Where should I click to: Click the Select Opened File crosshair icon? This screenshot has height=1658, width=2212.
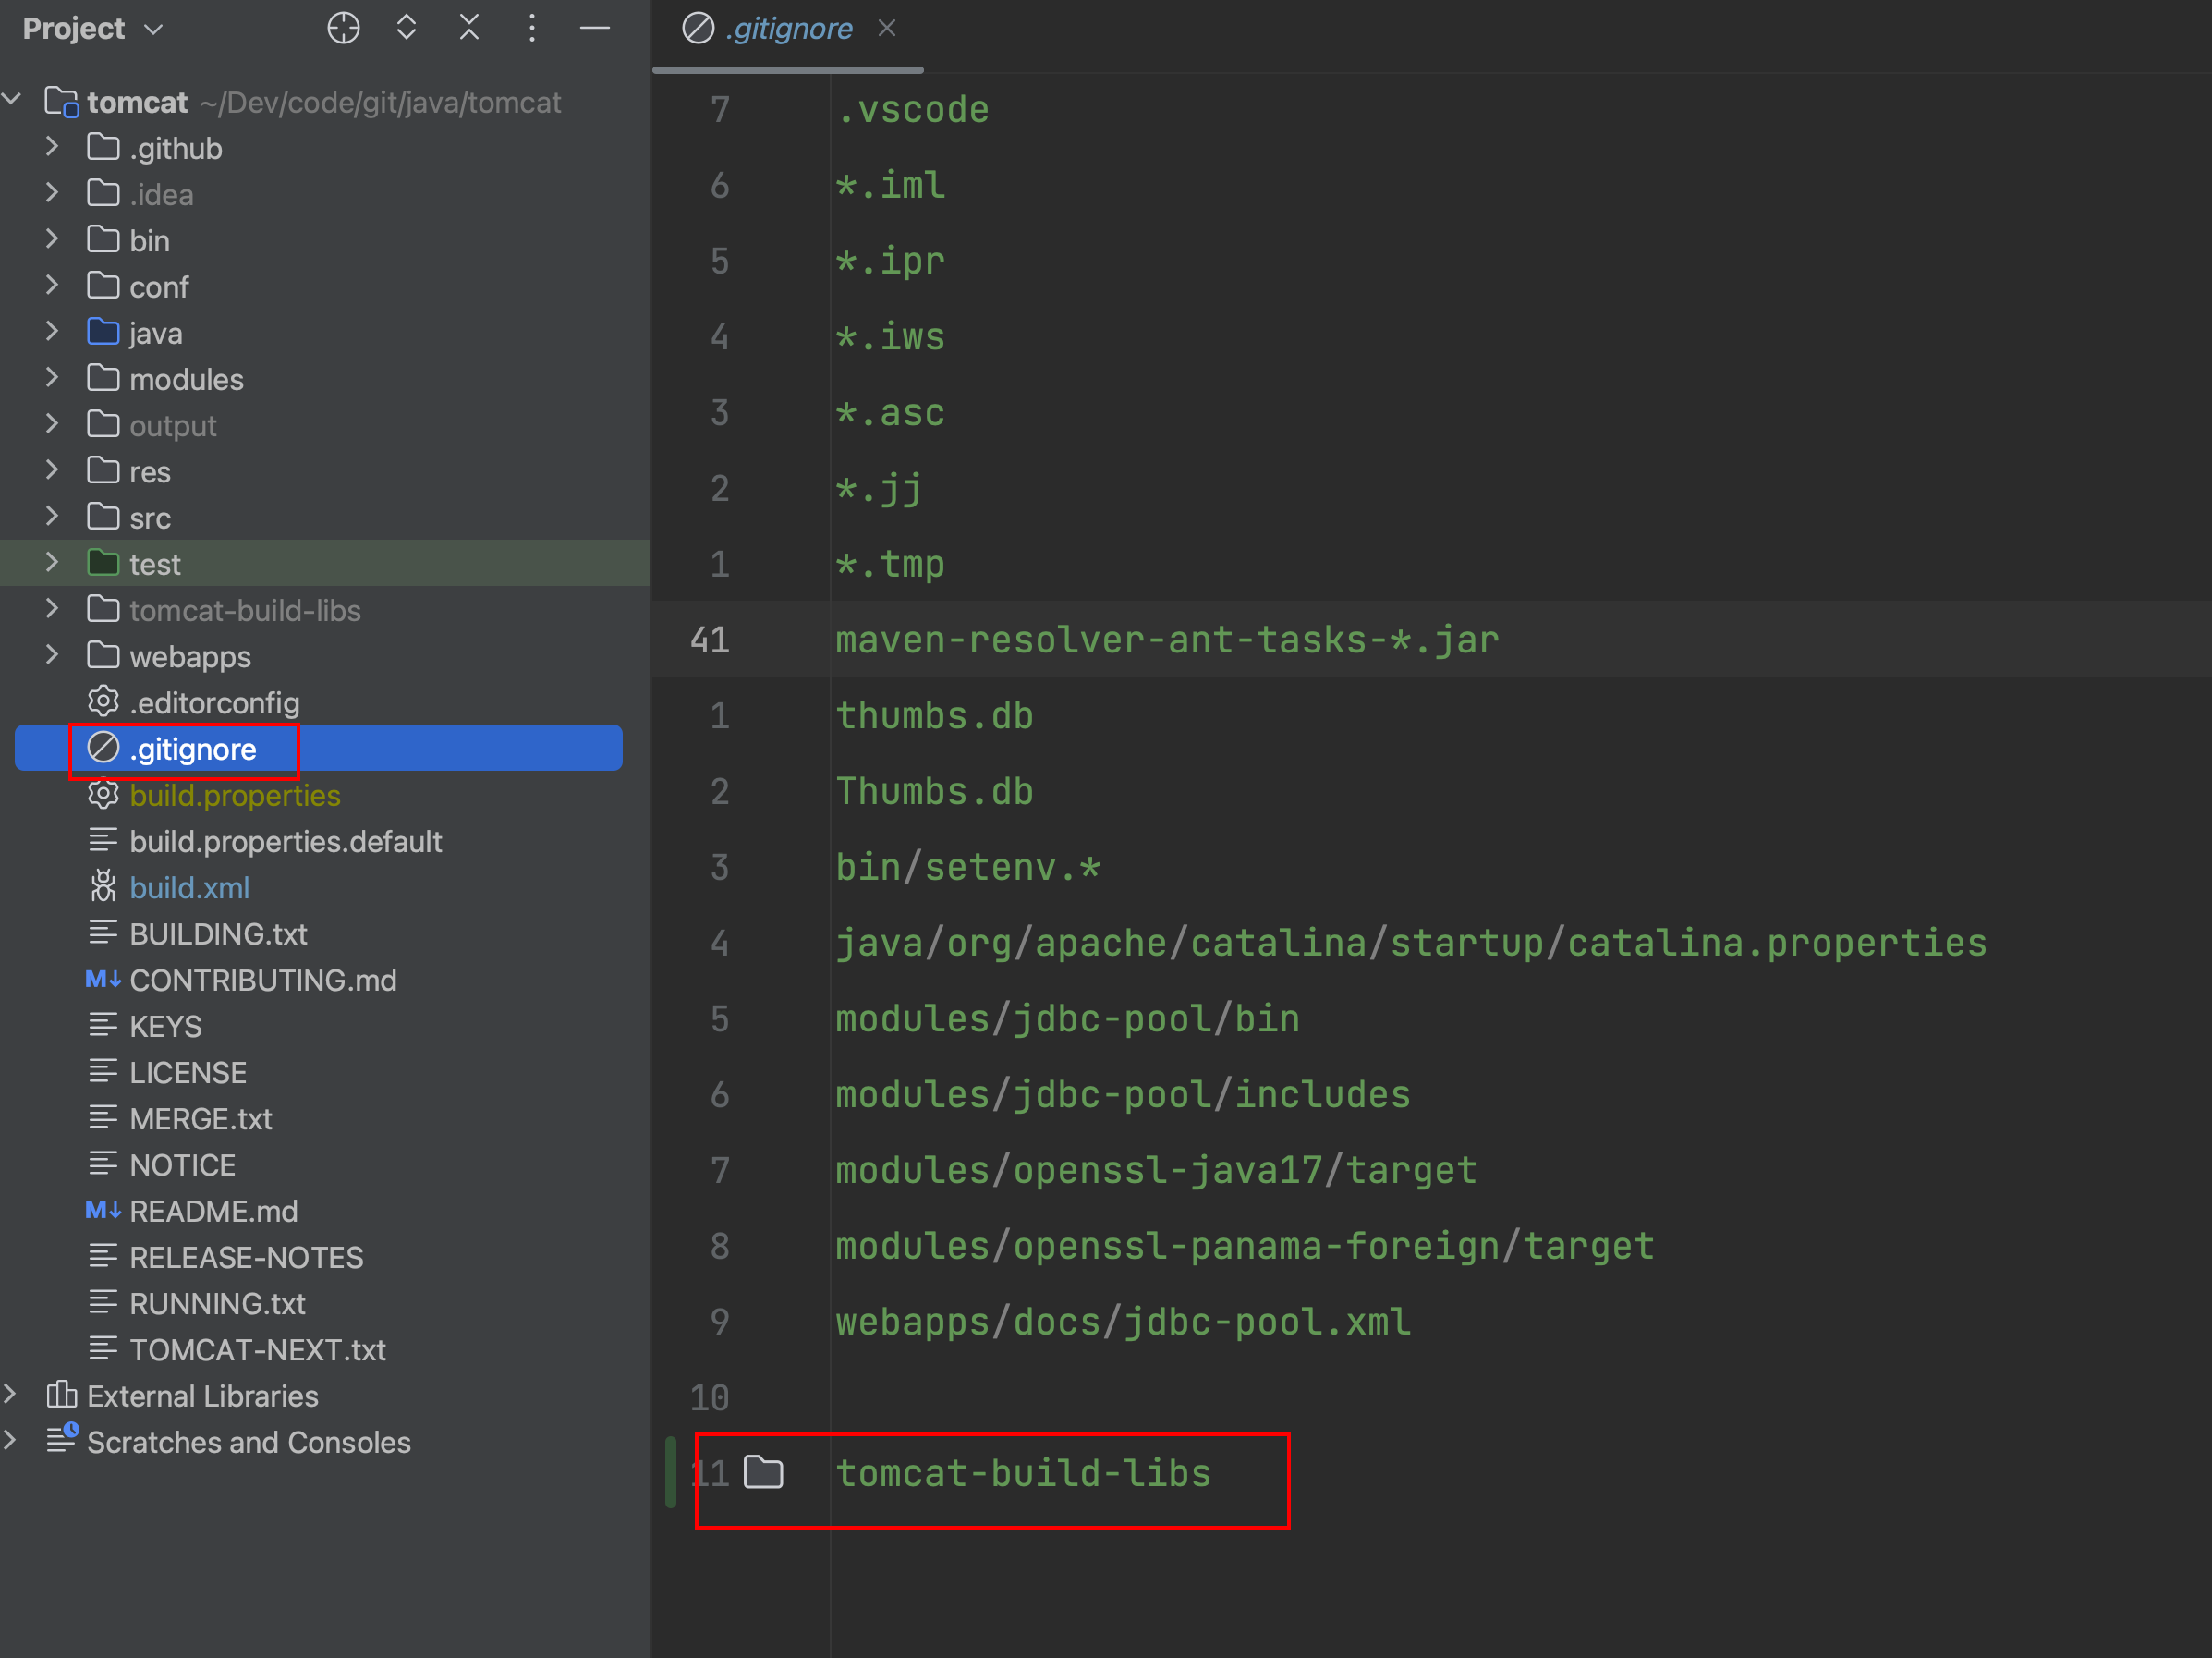click(343, 28)
